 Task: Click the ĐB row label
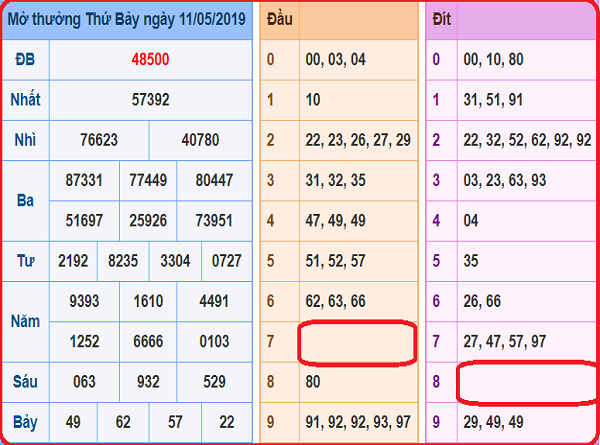(25, 59)
